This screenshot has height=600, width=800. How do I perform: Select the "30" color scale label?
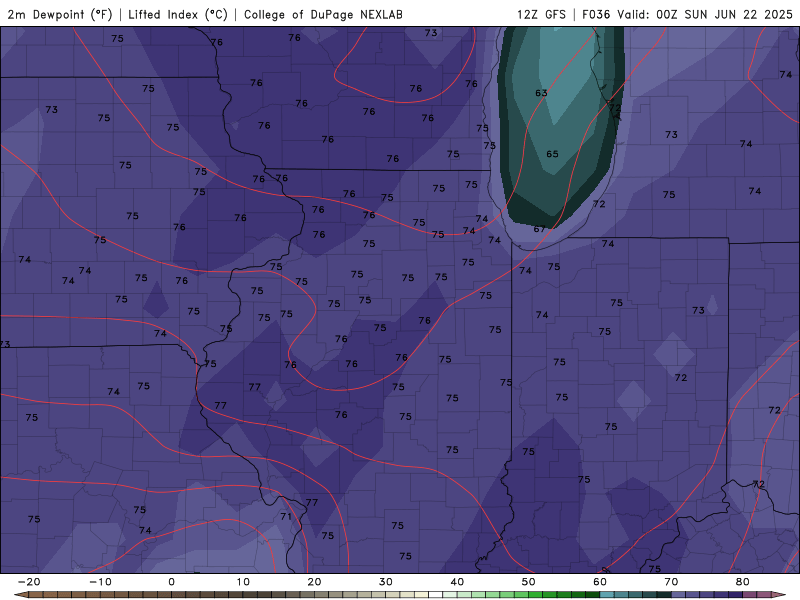pos(386,582)
